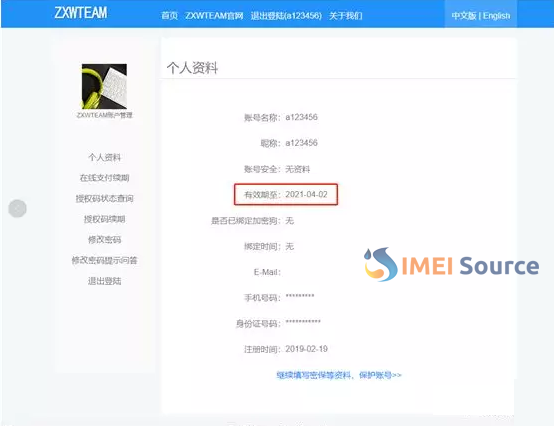Click the account name value a123456
Viewport: 554px width, 426px height.
pyautogui.click(x=301, y=117)
